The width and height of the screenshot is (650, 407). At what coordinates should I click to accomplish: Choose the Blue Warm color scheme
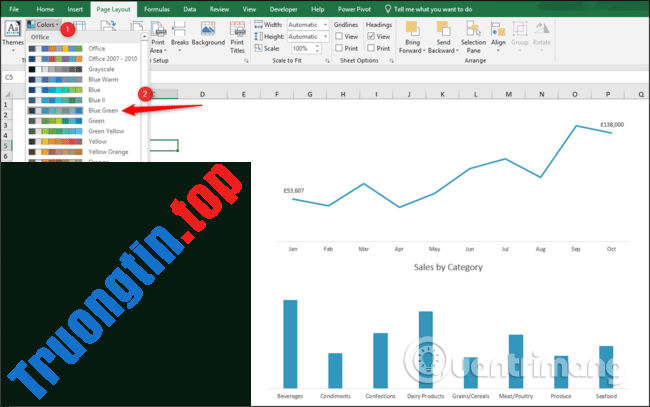click(x=83, y=80)
